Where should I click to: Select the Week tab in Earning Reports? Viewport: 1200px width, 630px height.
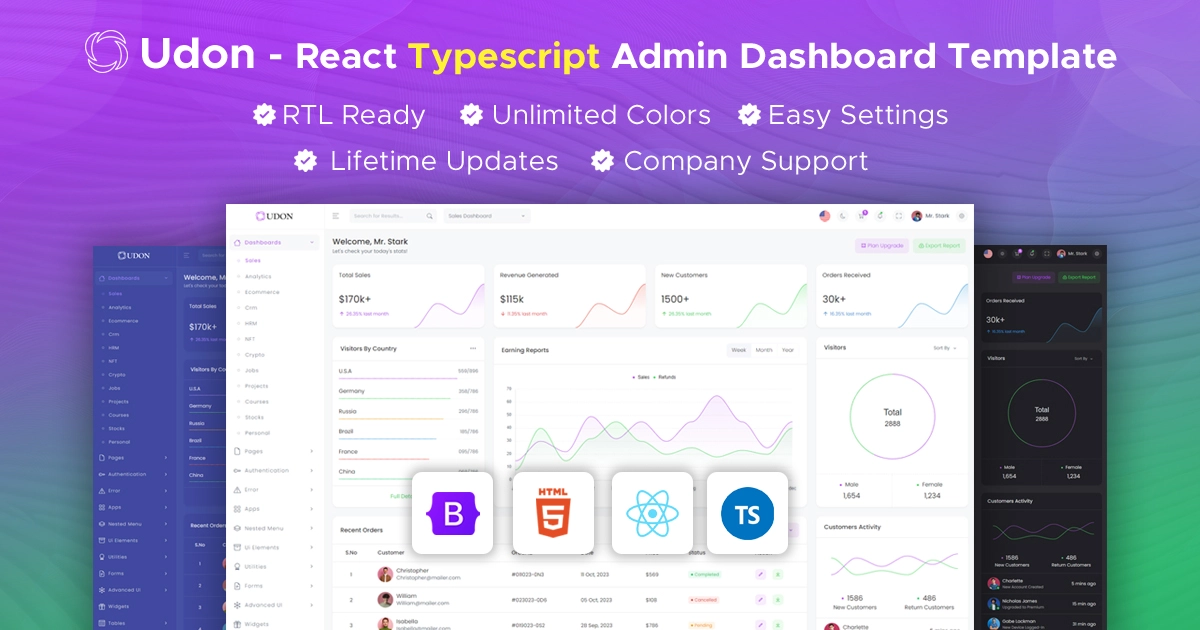[x=738, y=350]
